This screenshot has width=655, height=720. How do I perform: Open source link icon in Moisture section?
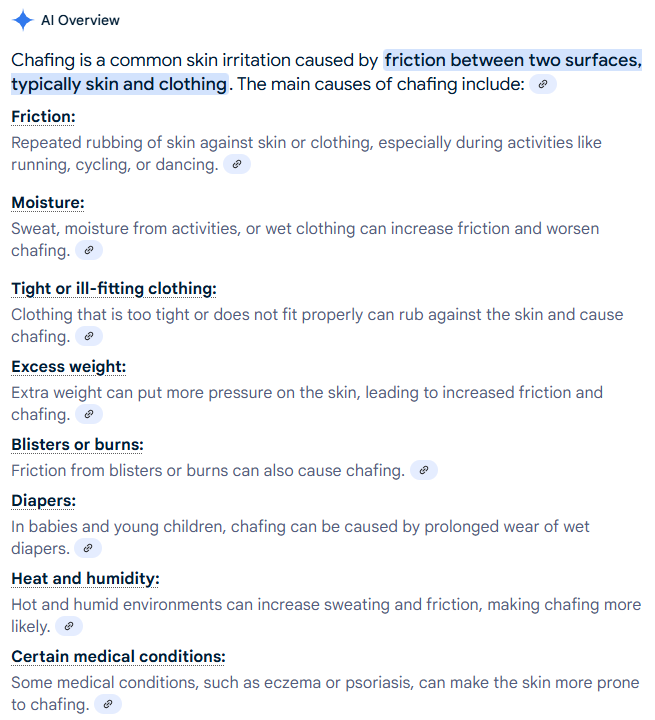tap(89, 250)
